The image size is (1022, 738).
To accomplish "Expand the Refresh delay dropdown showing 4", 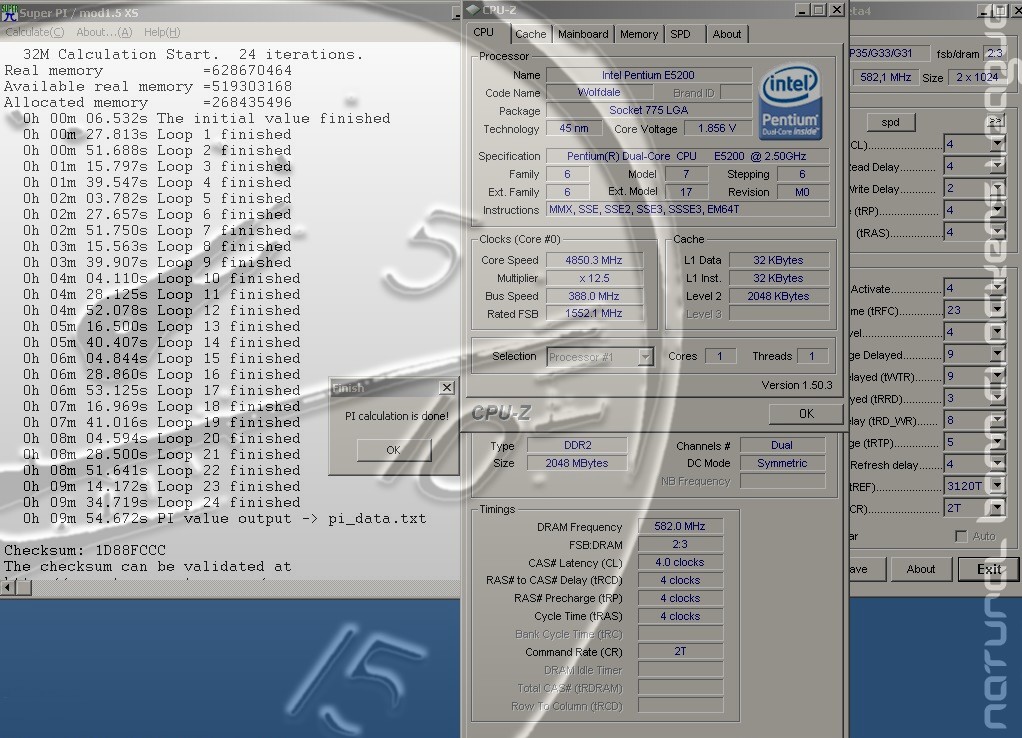I will 997,465.
